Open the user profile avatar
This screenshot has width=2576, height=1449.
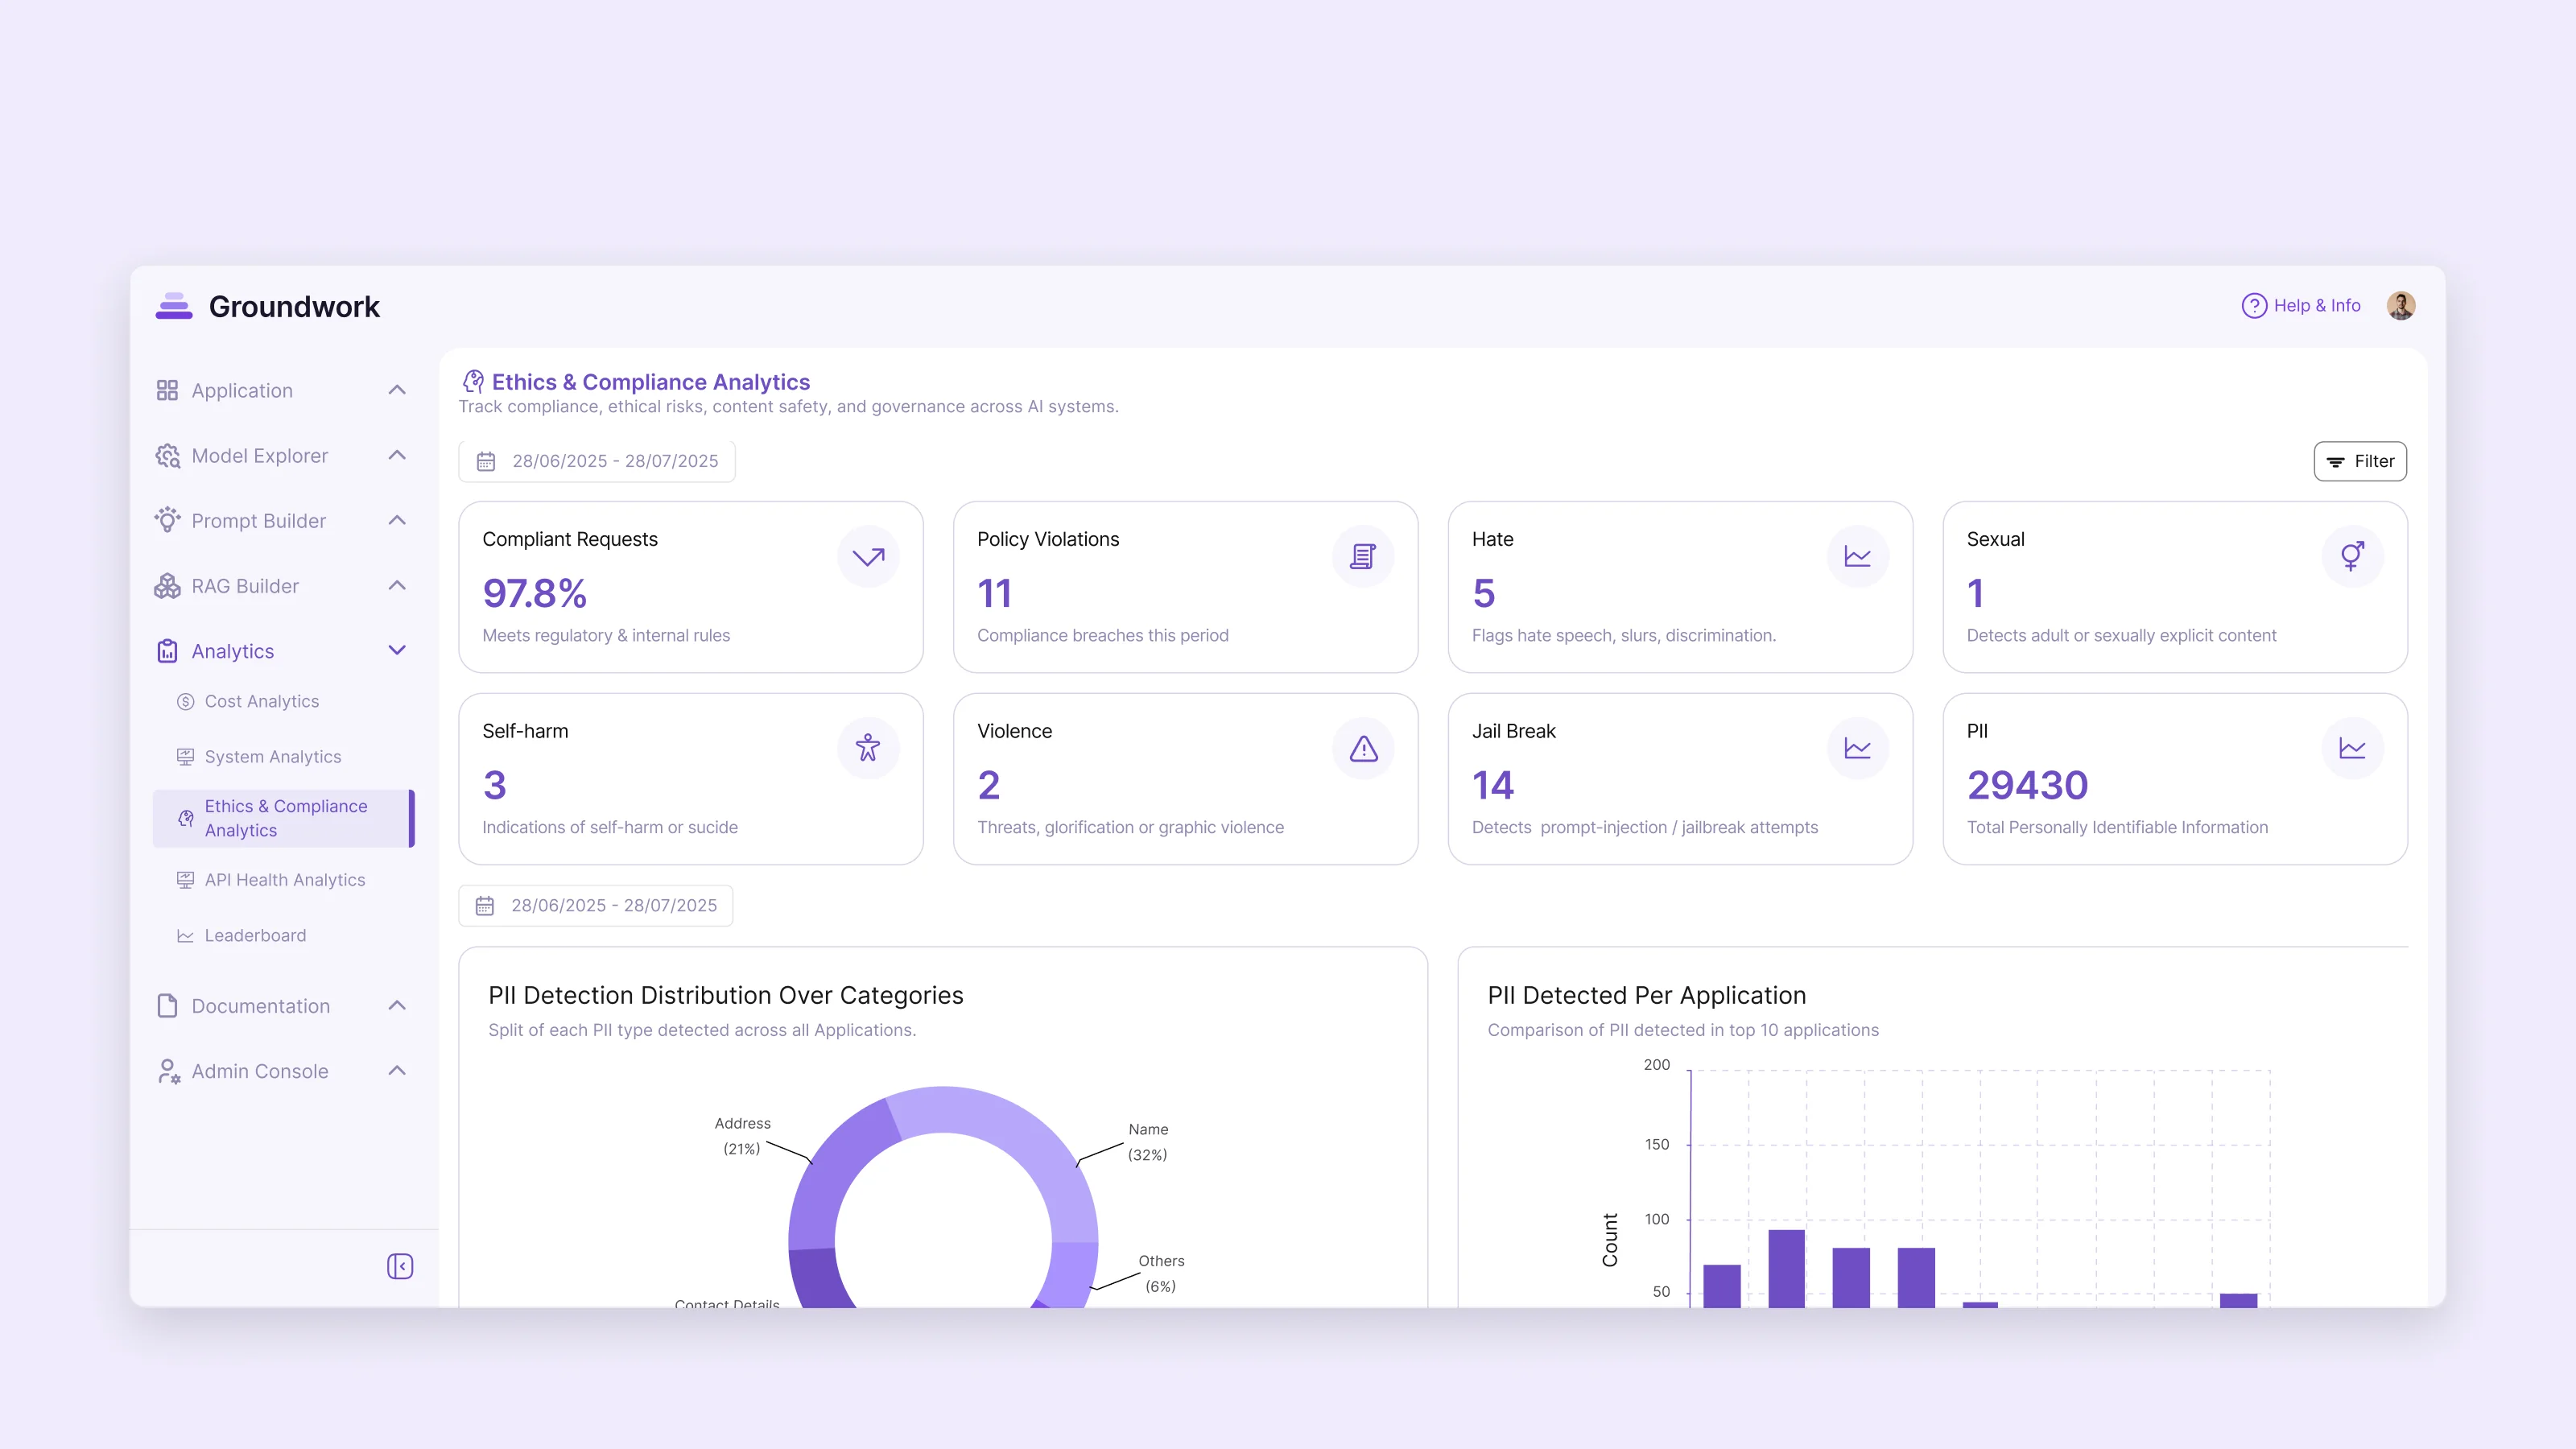point(2401,306)
